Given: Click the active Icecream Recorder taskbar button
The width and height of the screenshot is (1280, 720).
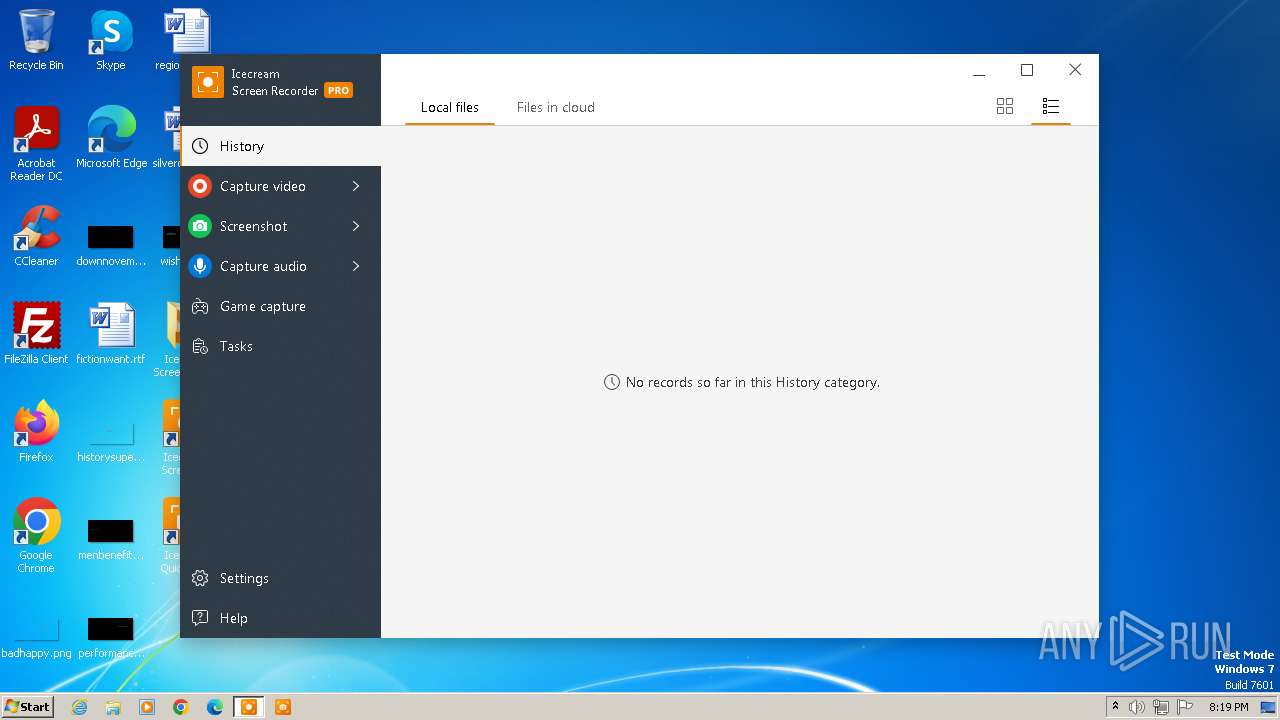Looking at the screenshot, I should (249, 707).
